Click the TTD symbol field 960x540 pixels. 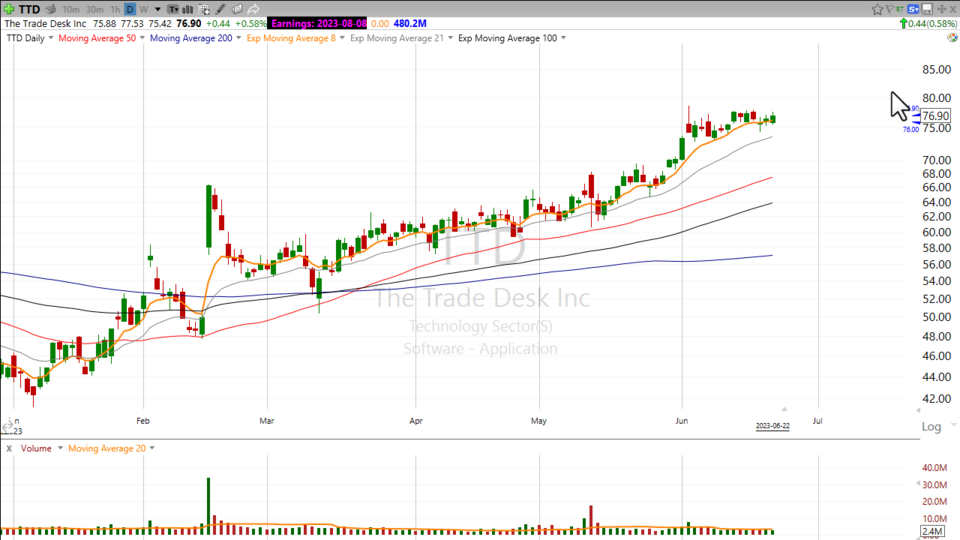[x=29, y=9]
